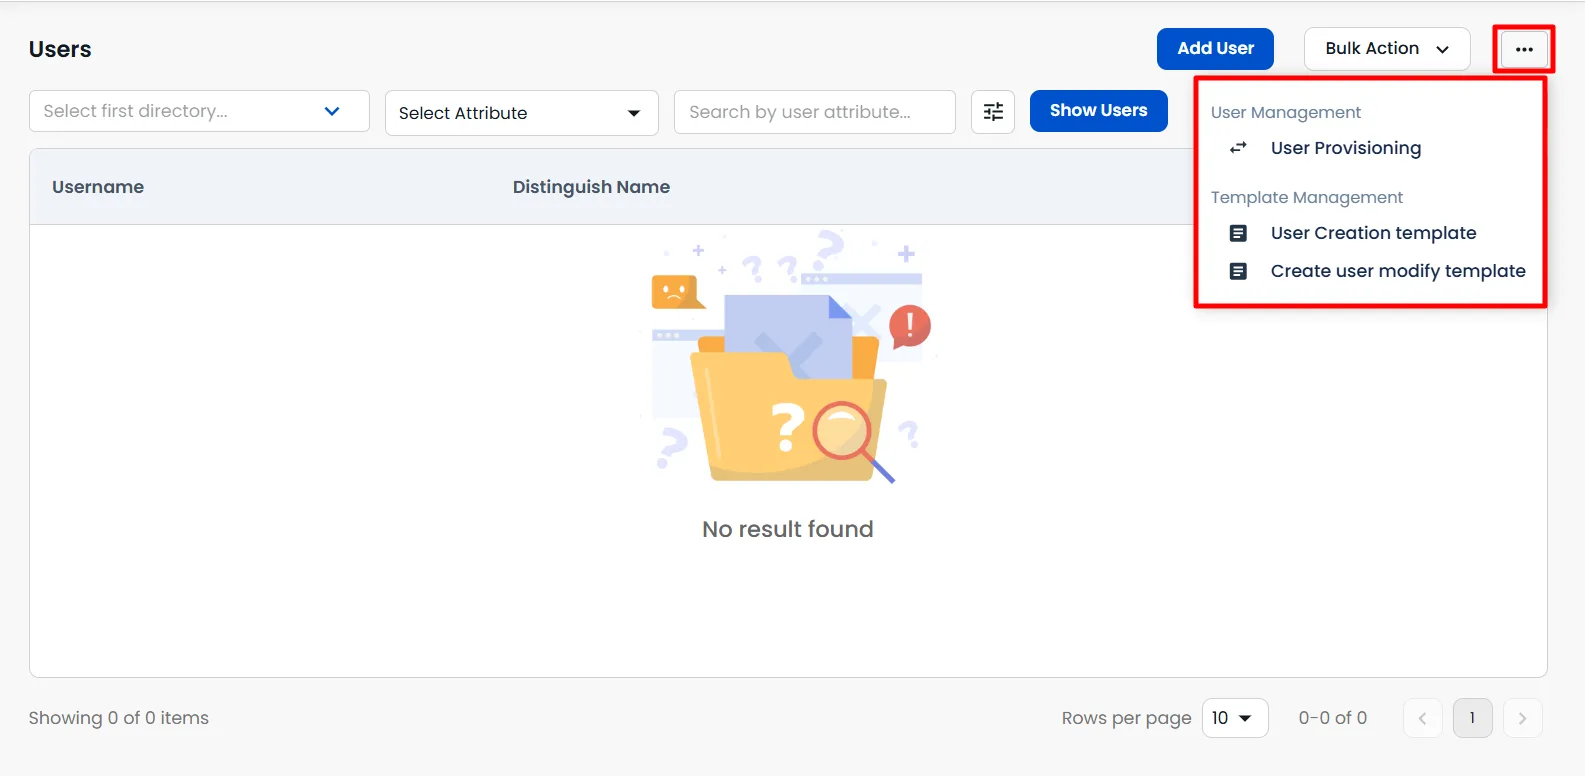This screenshot has height=776, width=1585.
Task: Choose Create user modify template option
Action: 1398,271
